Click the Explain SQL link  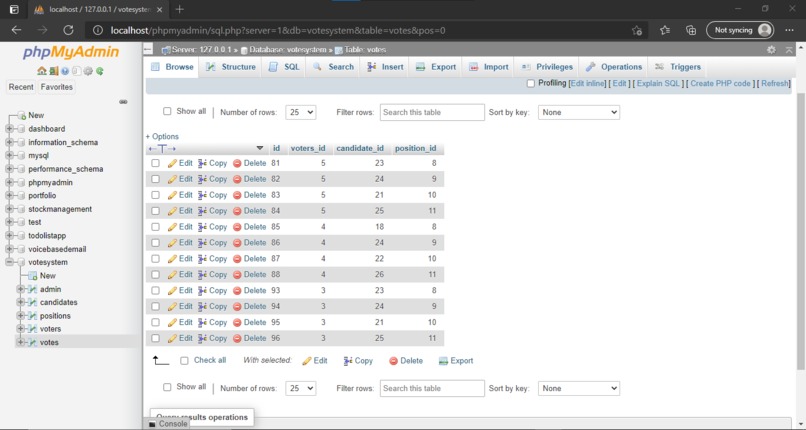click(658, 83)
